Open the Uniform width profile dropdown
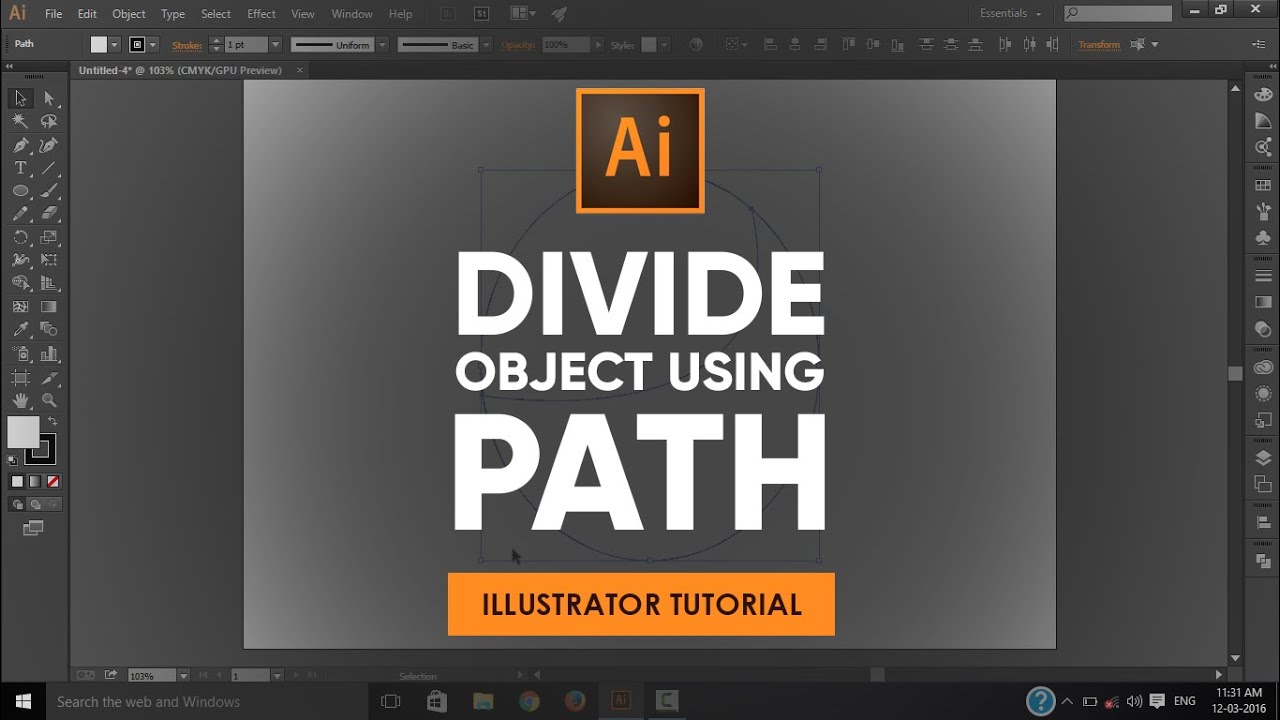Image resolution: width=1280 pixels, height=720 pixels. coord(381,45)
